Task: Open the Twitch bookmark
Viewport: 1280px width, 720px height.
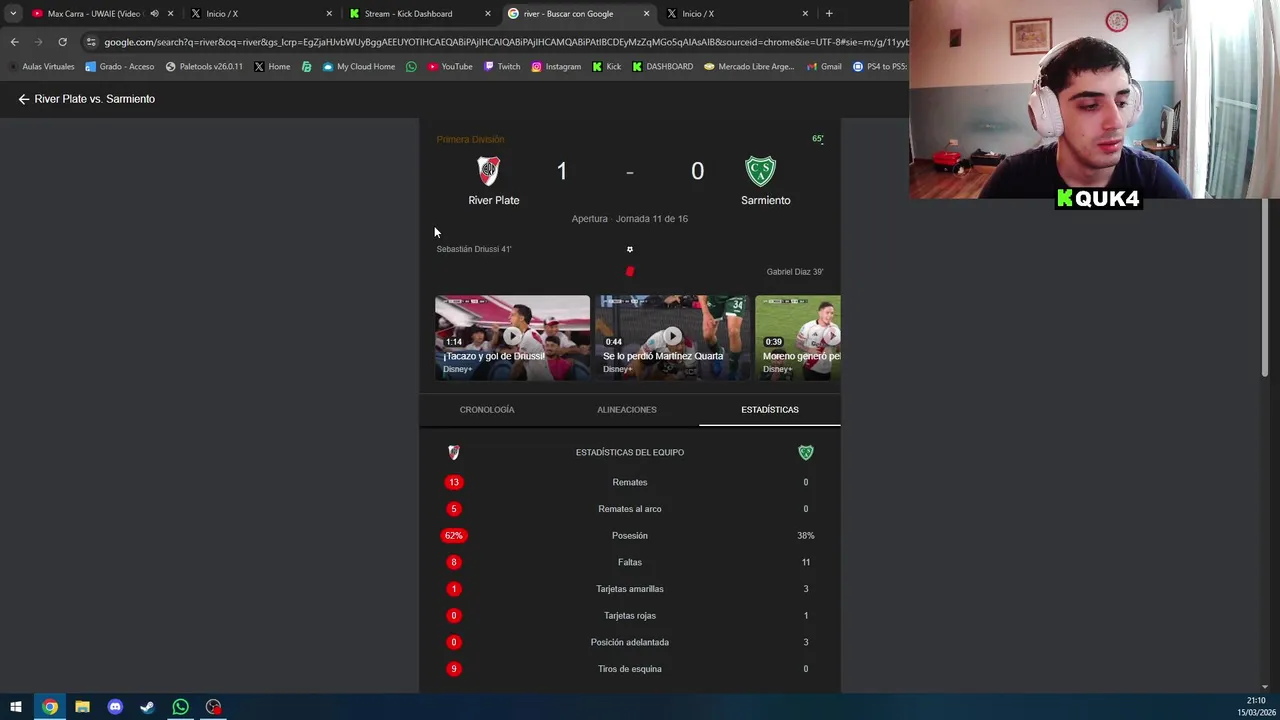Action: (x=502, y=67)
